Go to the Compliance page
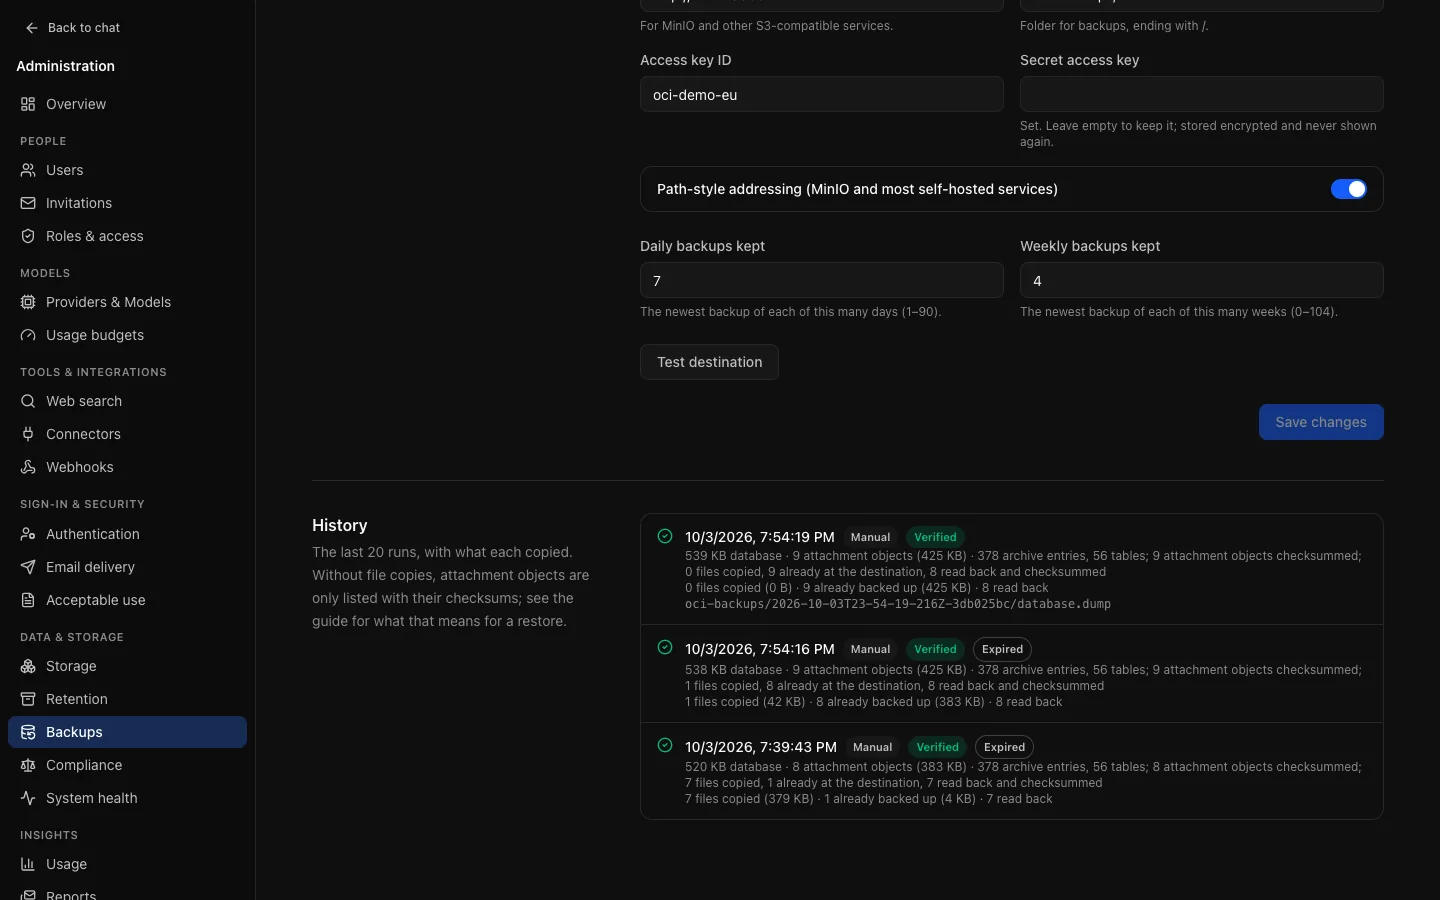The image size is (1440, 900). (127, 765)
